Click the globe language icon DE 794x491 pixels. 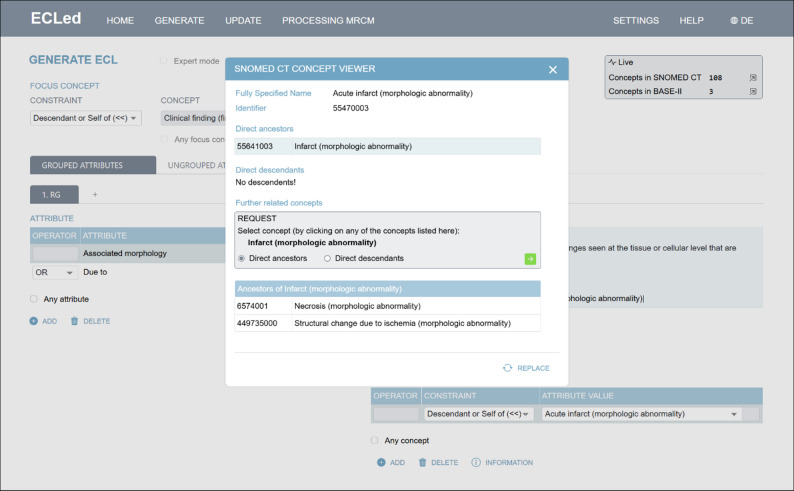click(733, 21)
